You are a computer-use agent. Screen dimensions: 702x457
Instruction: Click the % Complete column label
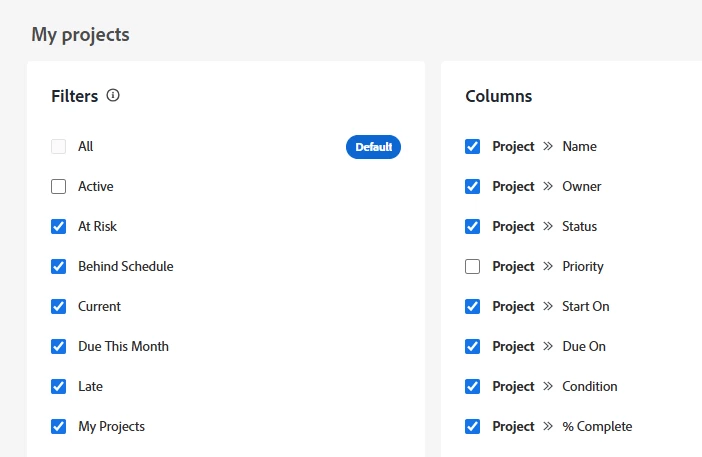pos(597,427)
